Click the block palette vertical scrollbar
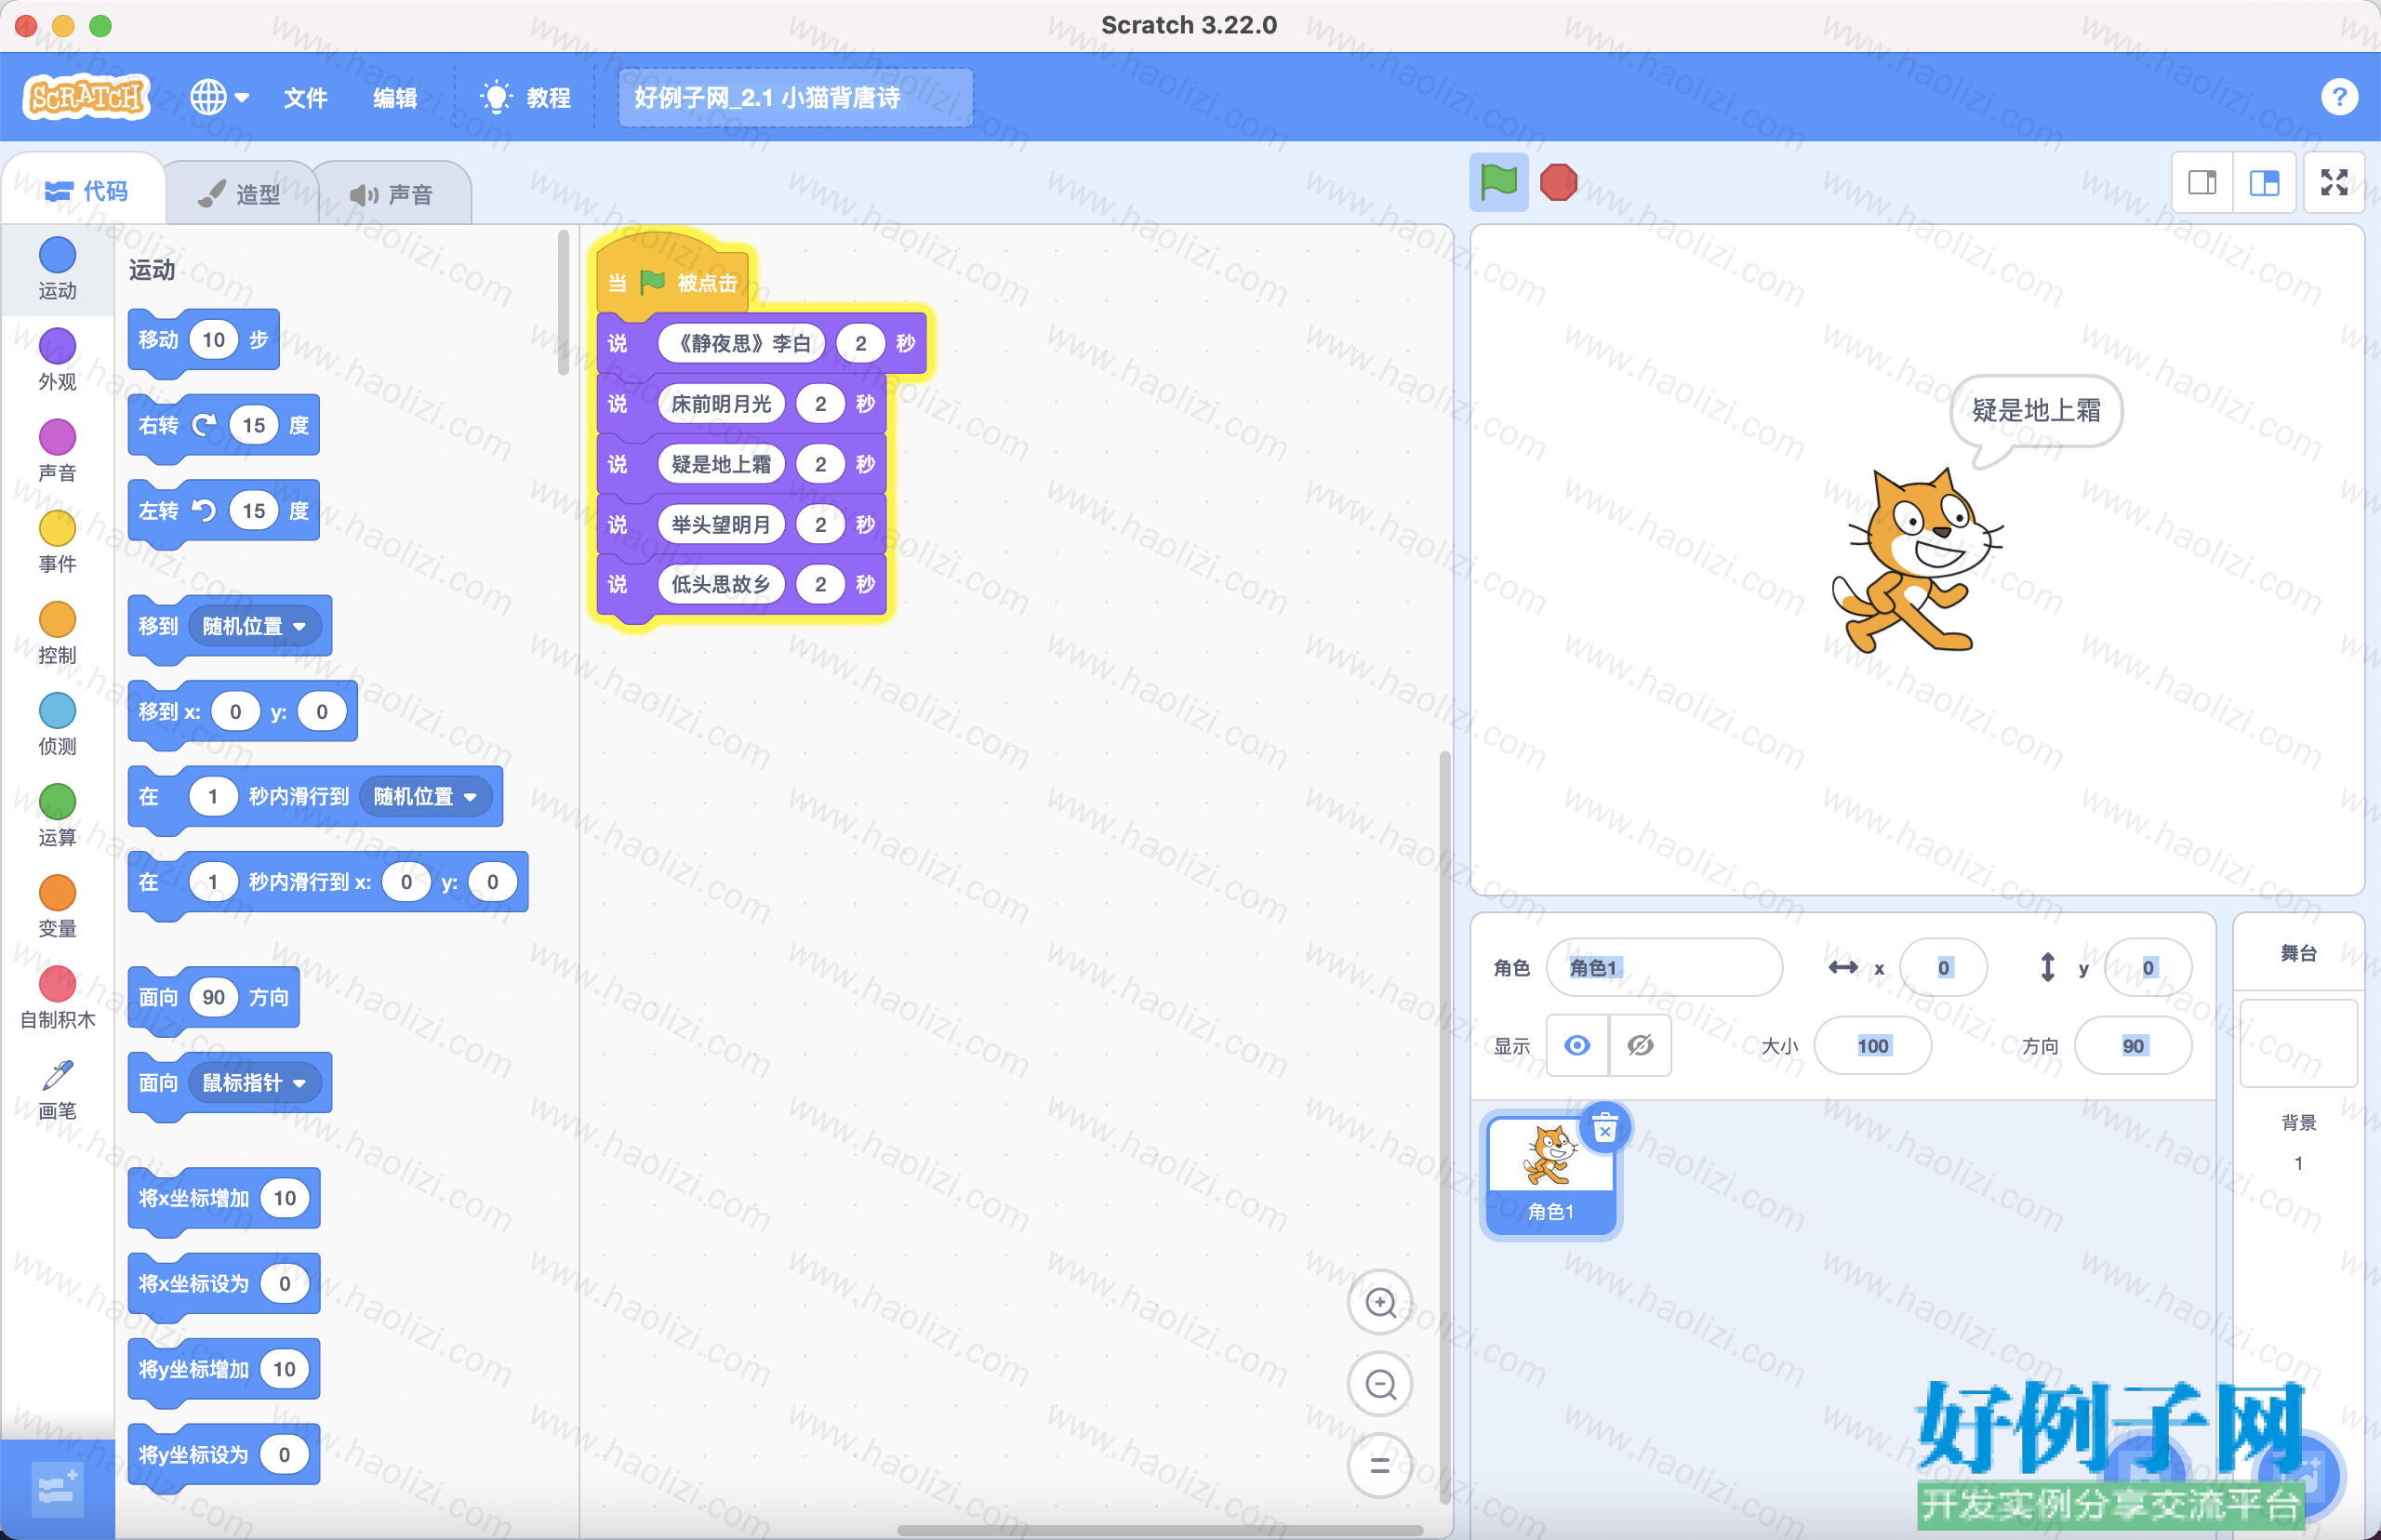Viewport: 2381px width, 1540px height. pos(563,302)
